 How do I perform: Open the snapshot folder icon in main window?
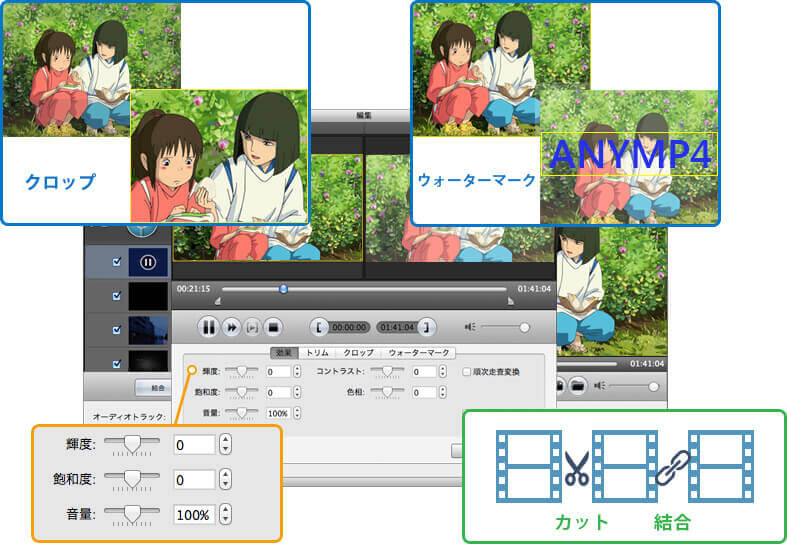[578, 386]
